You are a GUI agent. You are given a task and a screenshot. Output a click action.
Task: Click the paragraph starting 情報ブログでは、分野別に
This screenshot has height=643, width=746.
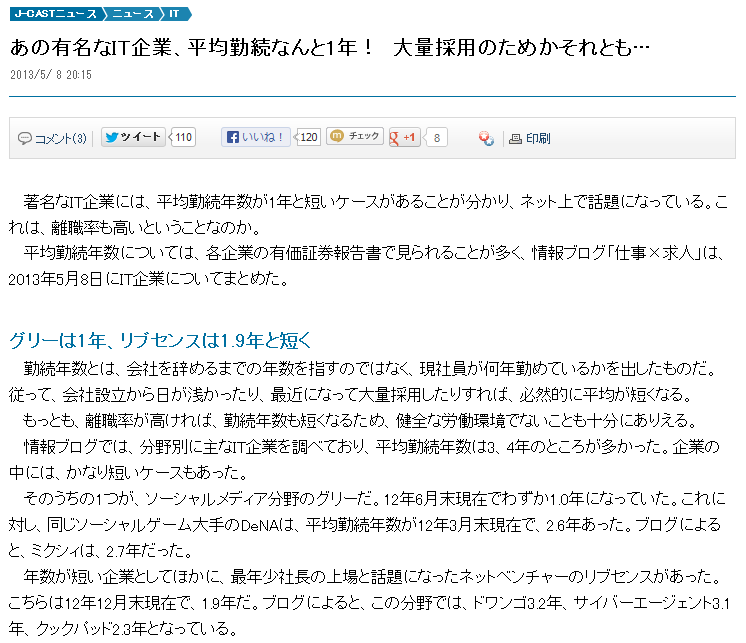coord(364,459)
